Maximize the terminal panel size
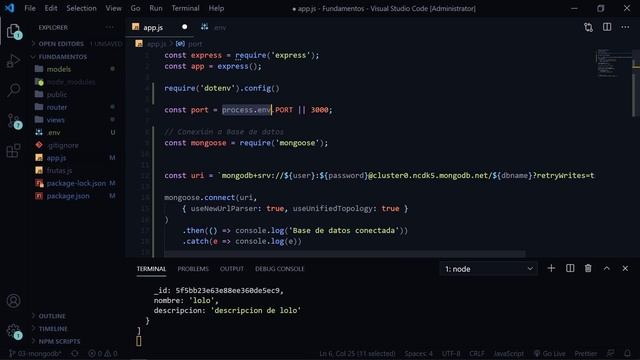Image resolution: width=640 pixels, height=360 pixels. tap(607, 268)
